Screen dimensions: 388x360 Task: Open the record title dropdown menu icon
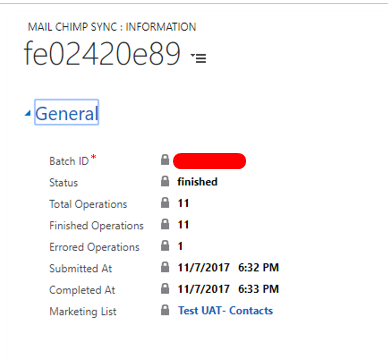click(199, 58)
